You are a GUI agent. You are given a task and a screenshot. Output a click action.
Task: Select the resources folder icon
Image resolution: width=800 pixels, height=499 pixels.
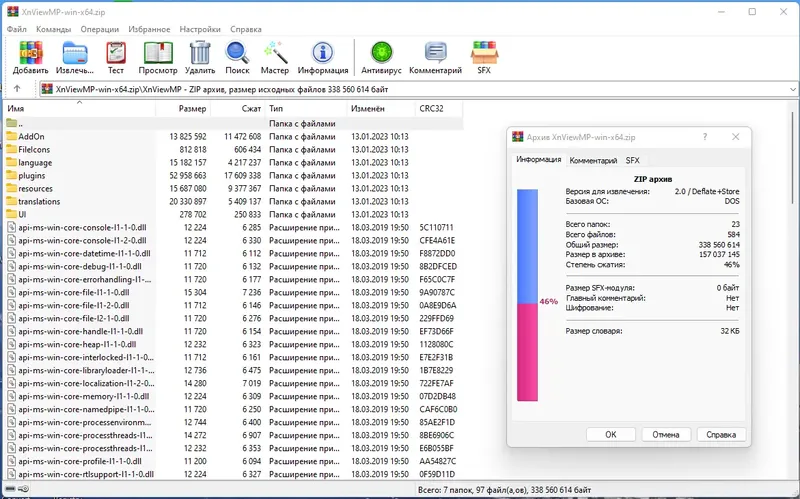coord(11,188)
